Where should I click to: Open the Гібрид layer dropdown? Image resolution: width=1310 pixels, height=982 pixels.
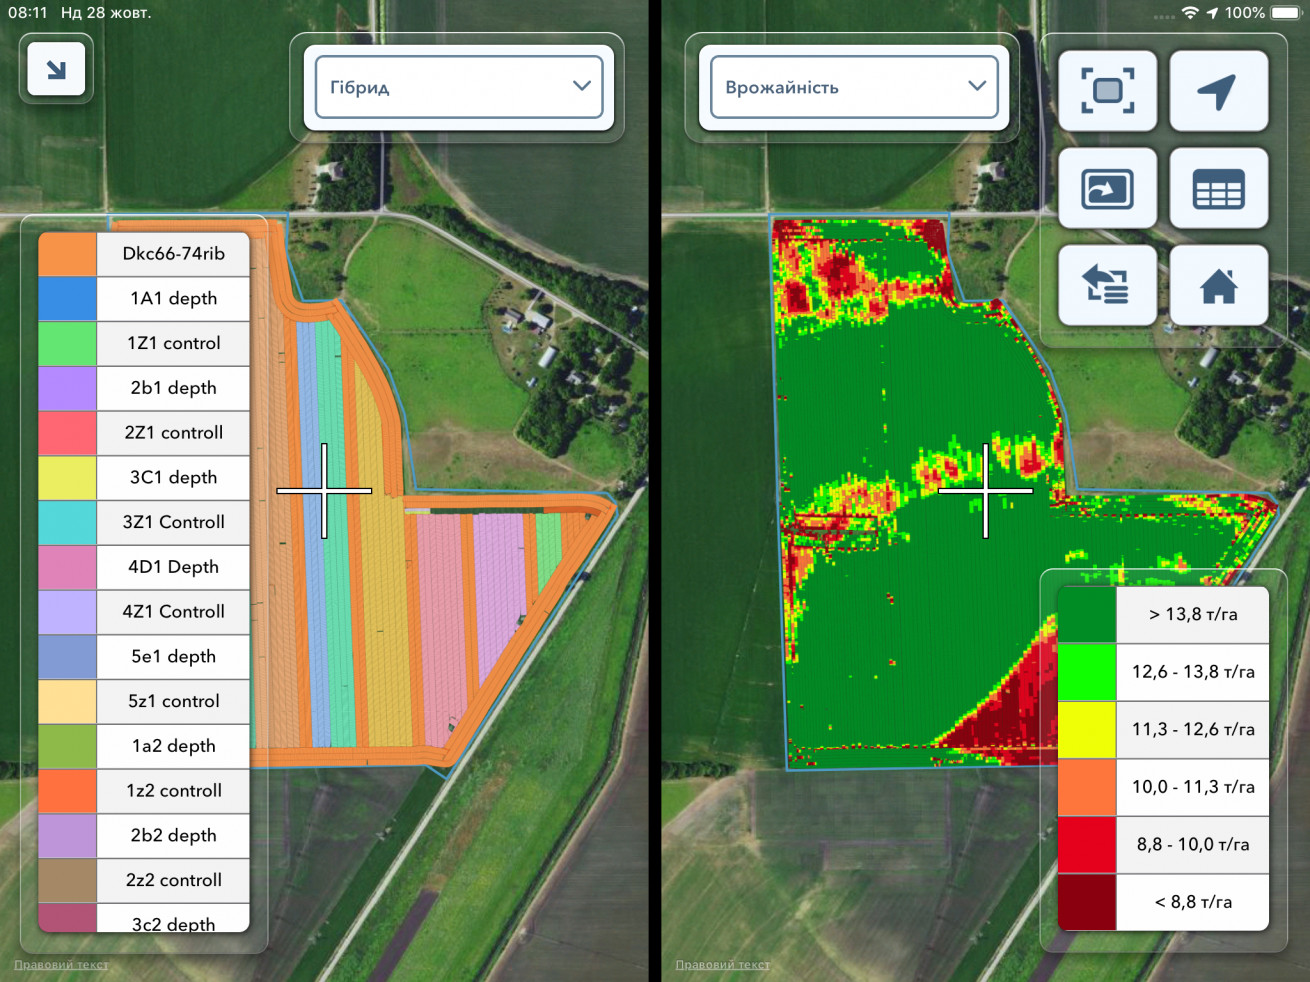tap(459, 87)
